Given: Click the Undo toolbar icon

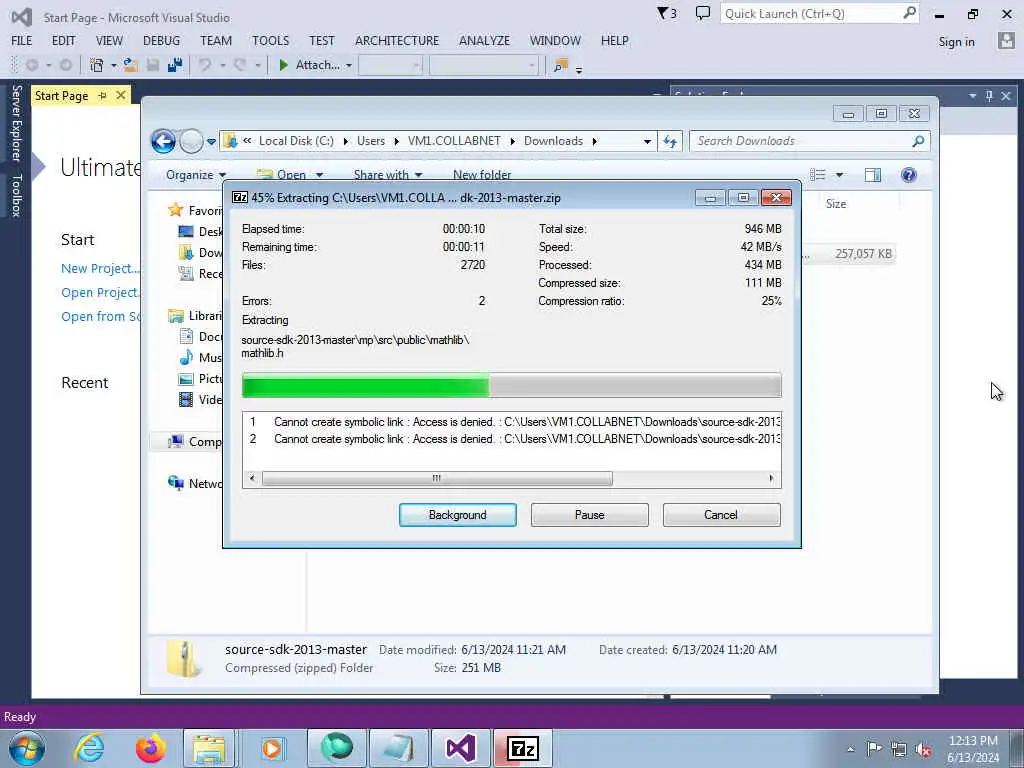Looking at the screenshot, I should coord(205,65).
